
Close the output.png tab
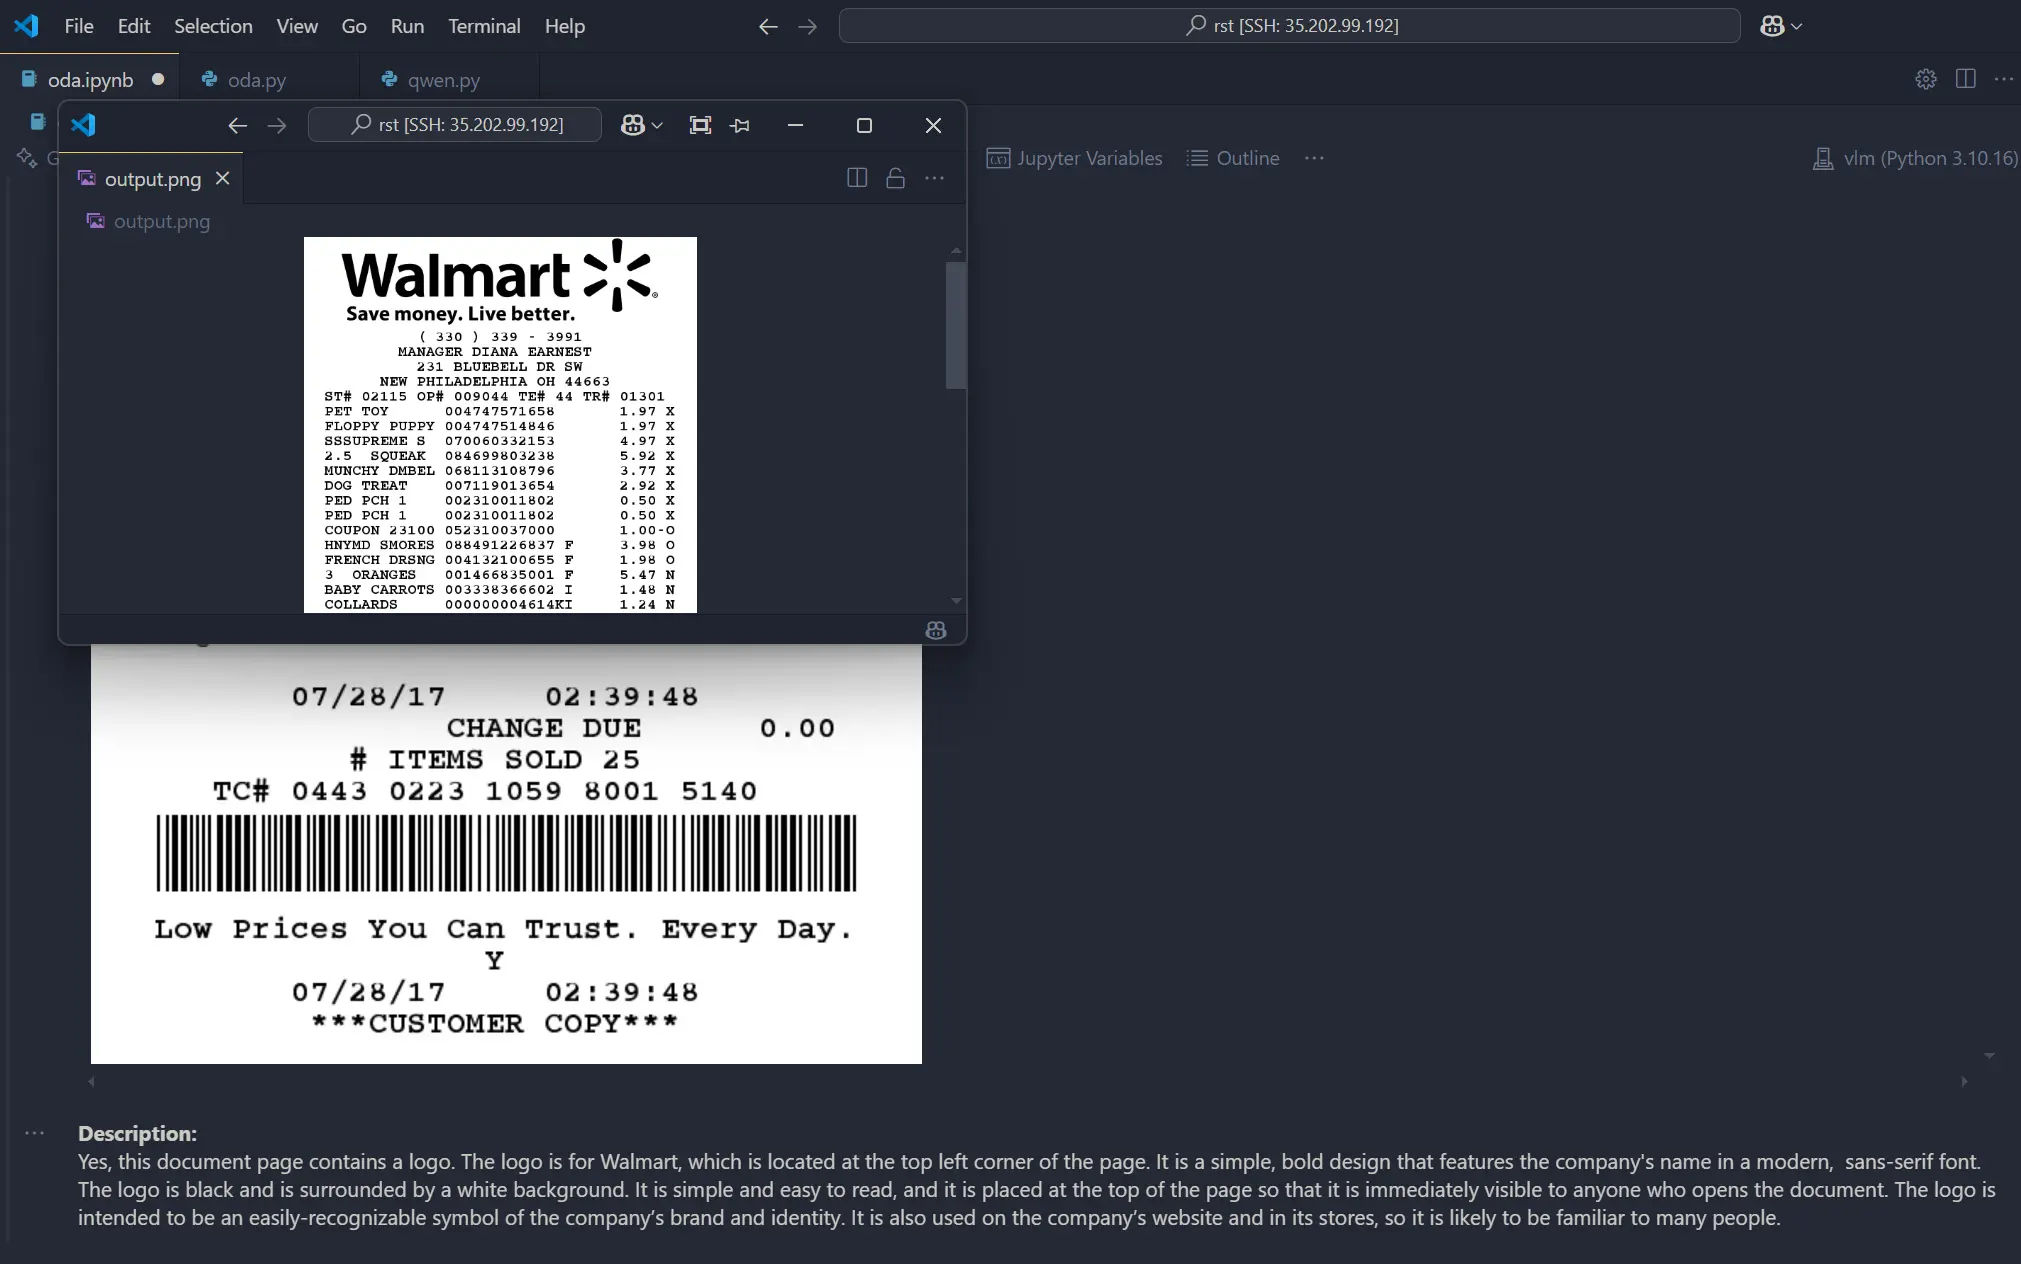coord(223,178)
